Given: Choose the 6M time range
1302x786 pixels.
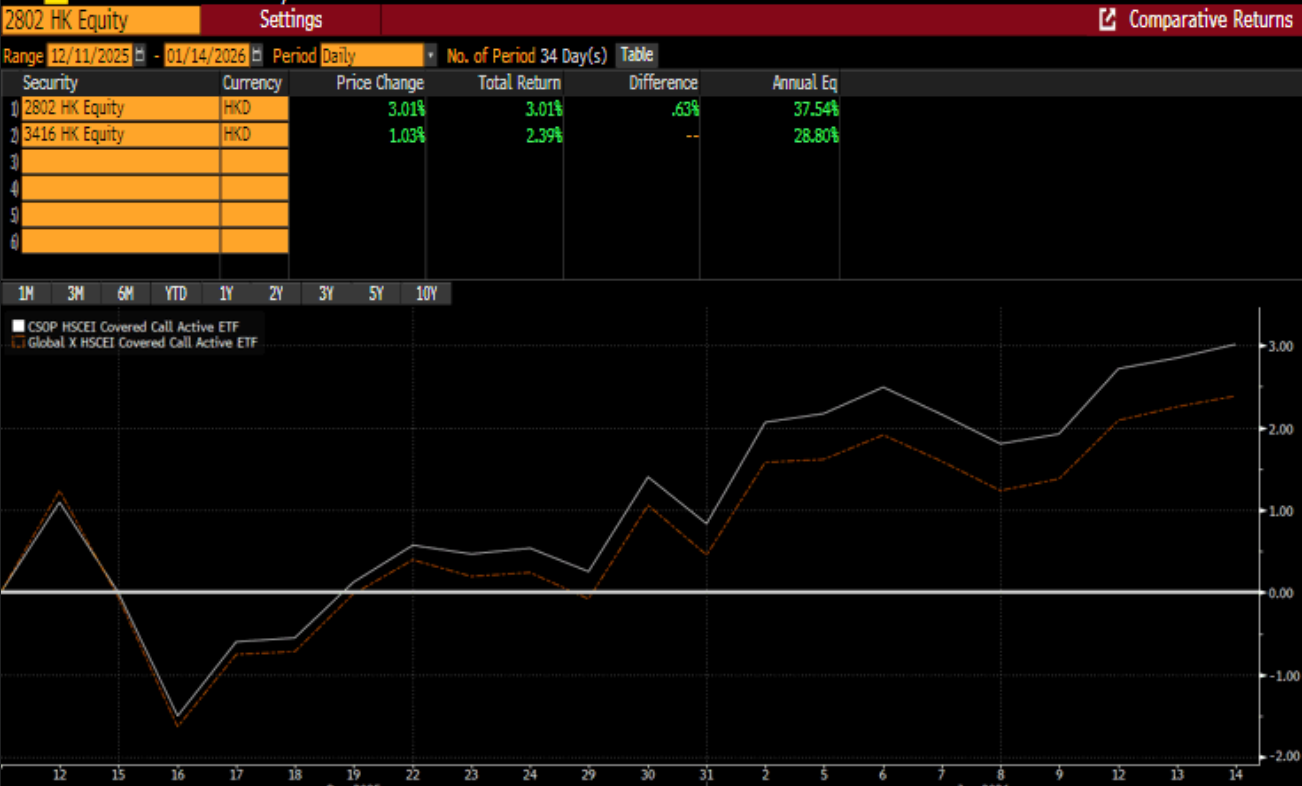Looking at the screenshot, I should click(126, 294).
